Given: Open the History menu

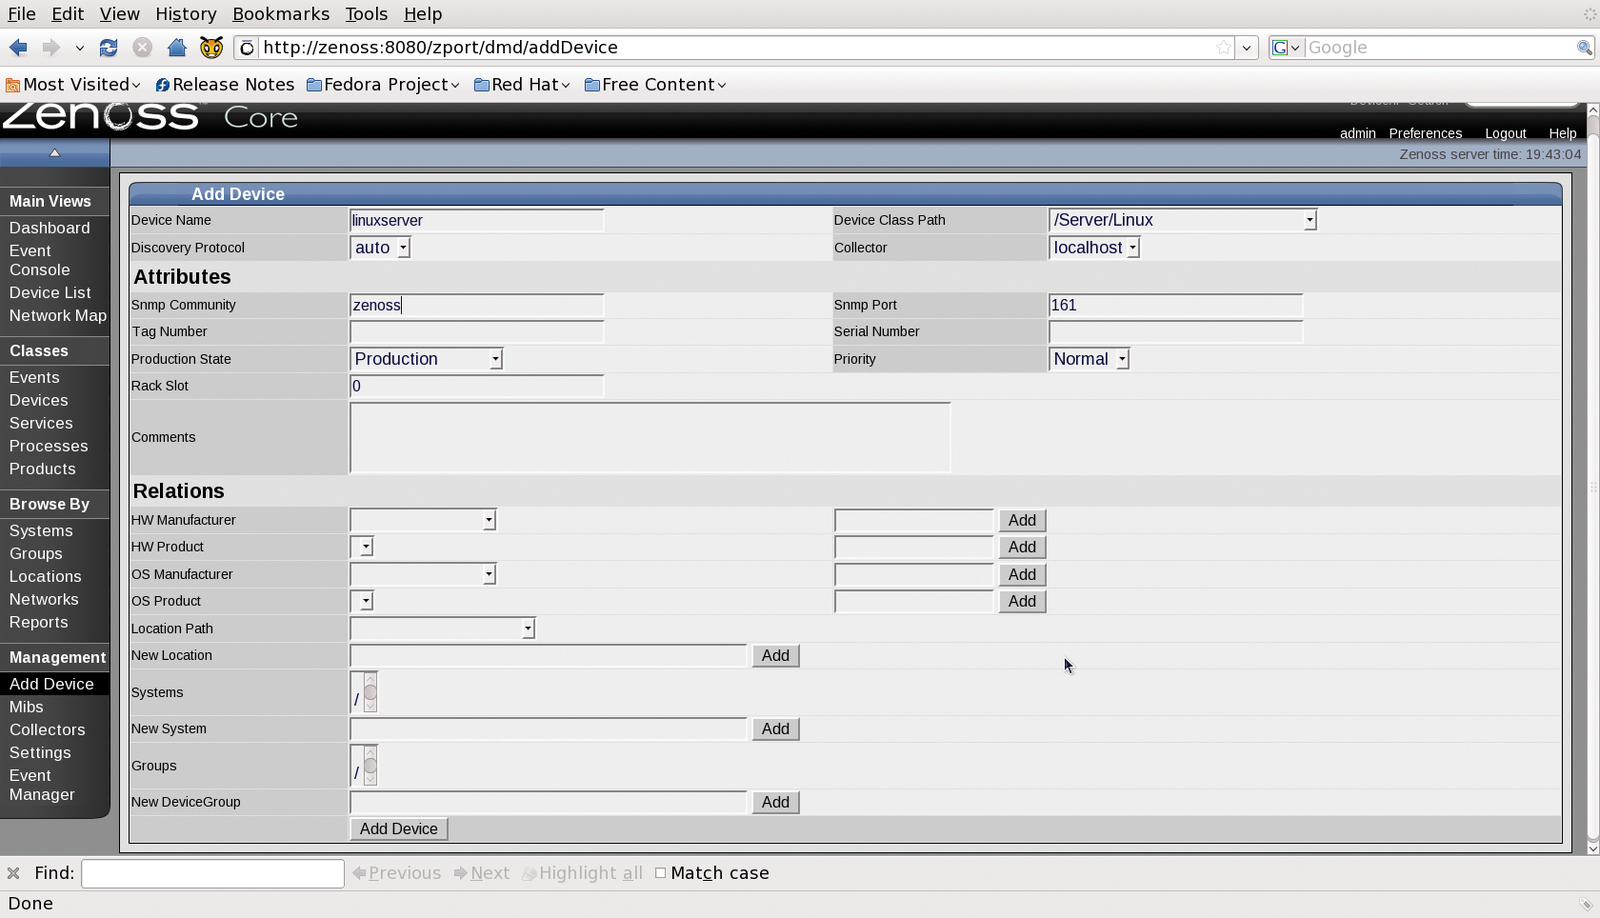Looking at the screenshot, I should pos(186,14).
